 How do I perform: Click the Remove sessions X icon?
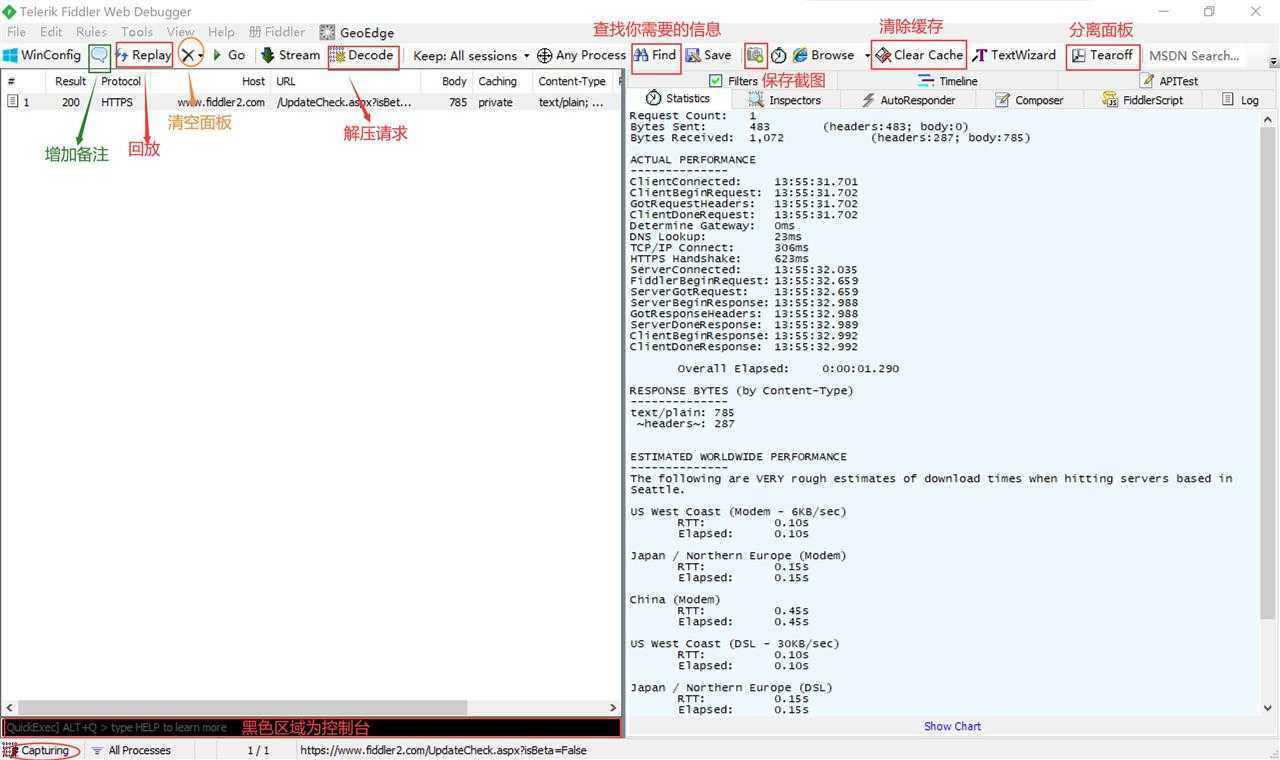click(x=187, y=55)
